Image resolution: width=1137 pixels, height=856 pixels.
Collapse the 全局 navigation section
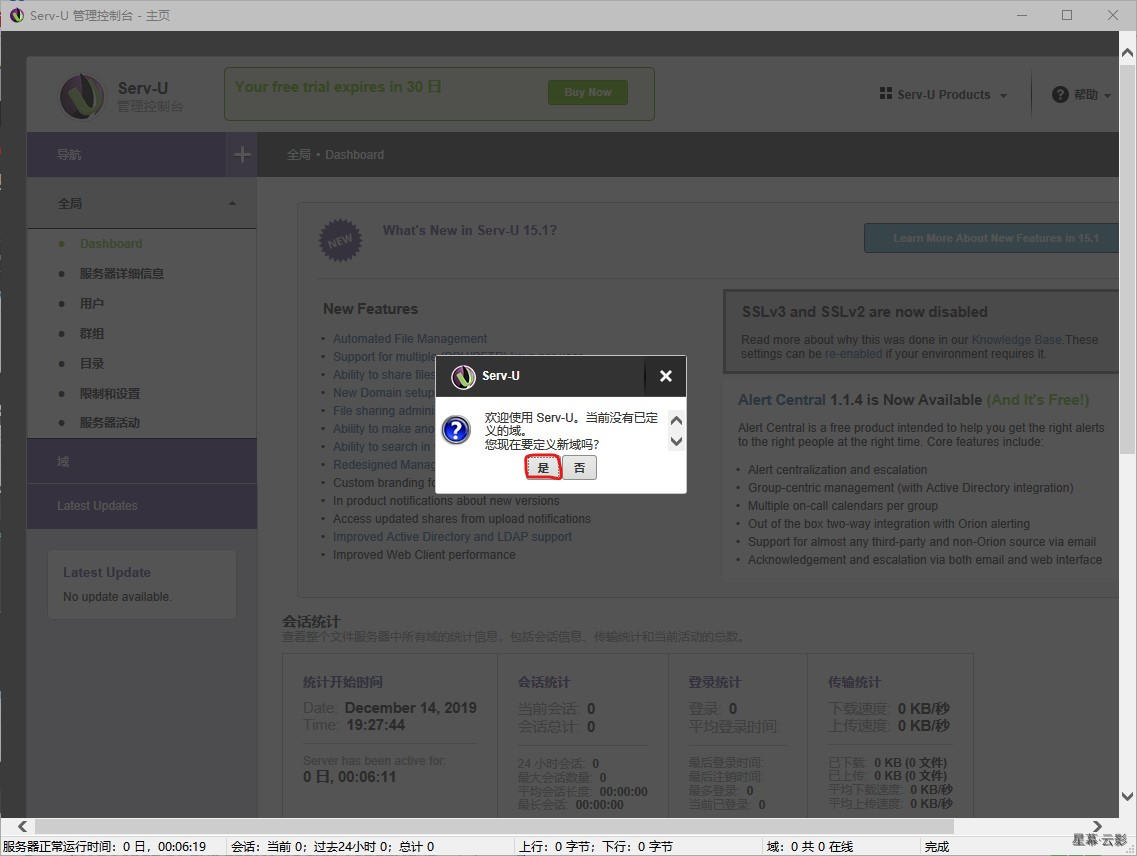pyautogui.click(x=232, y=204)
